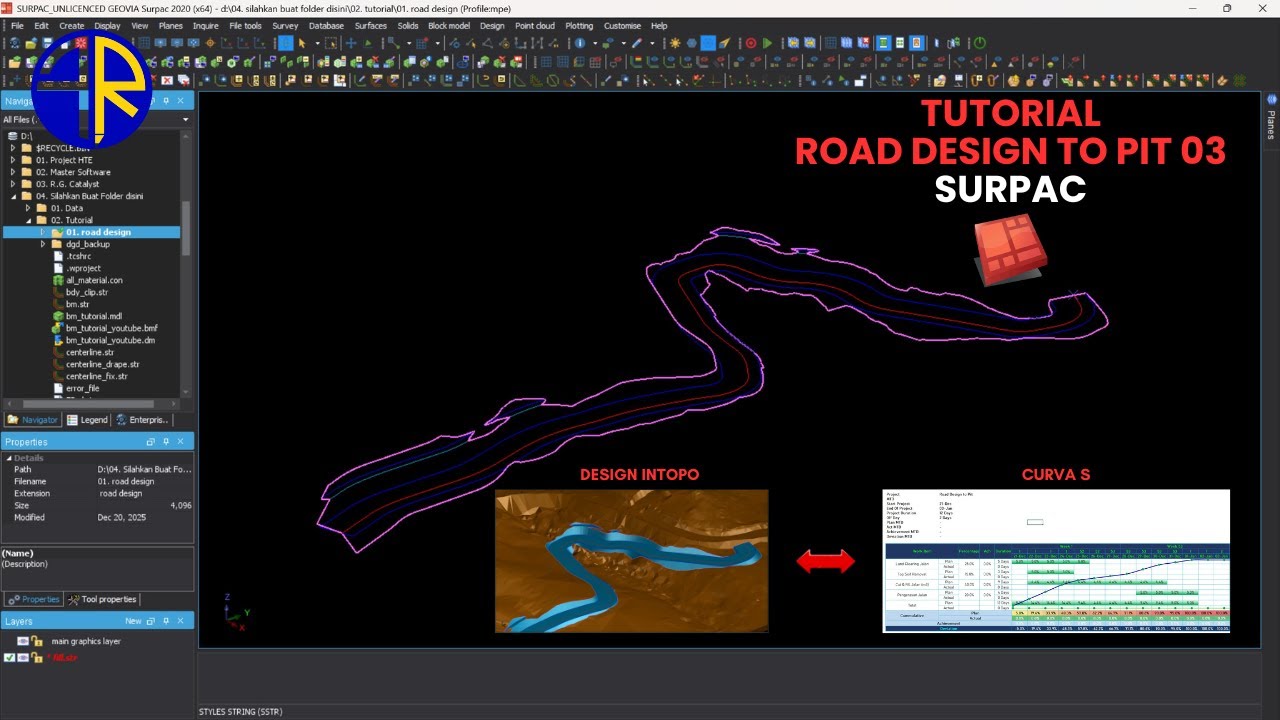Float the Properties panel using its window icon
The width and height of the screenshot is (1280, 720).
tap(151, 441)
